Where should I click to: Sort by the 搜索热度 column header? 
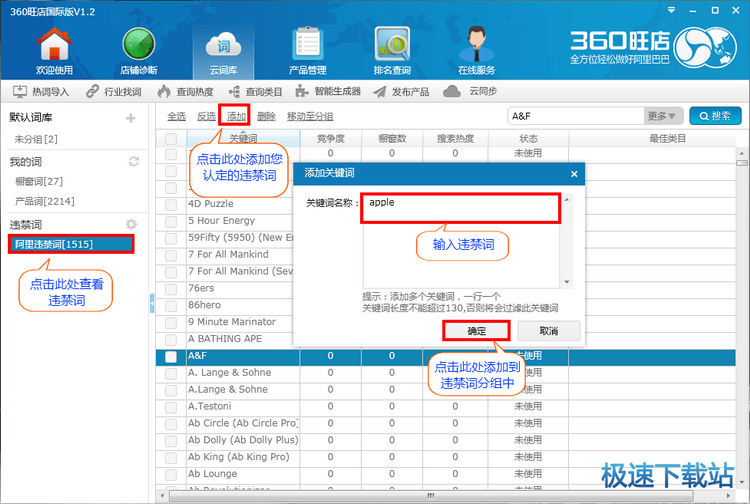click(x=455, y=139)
